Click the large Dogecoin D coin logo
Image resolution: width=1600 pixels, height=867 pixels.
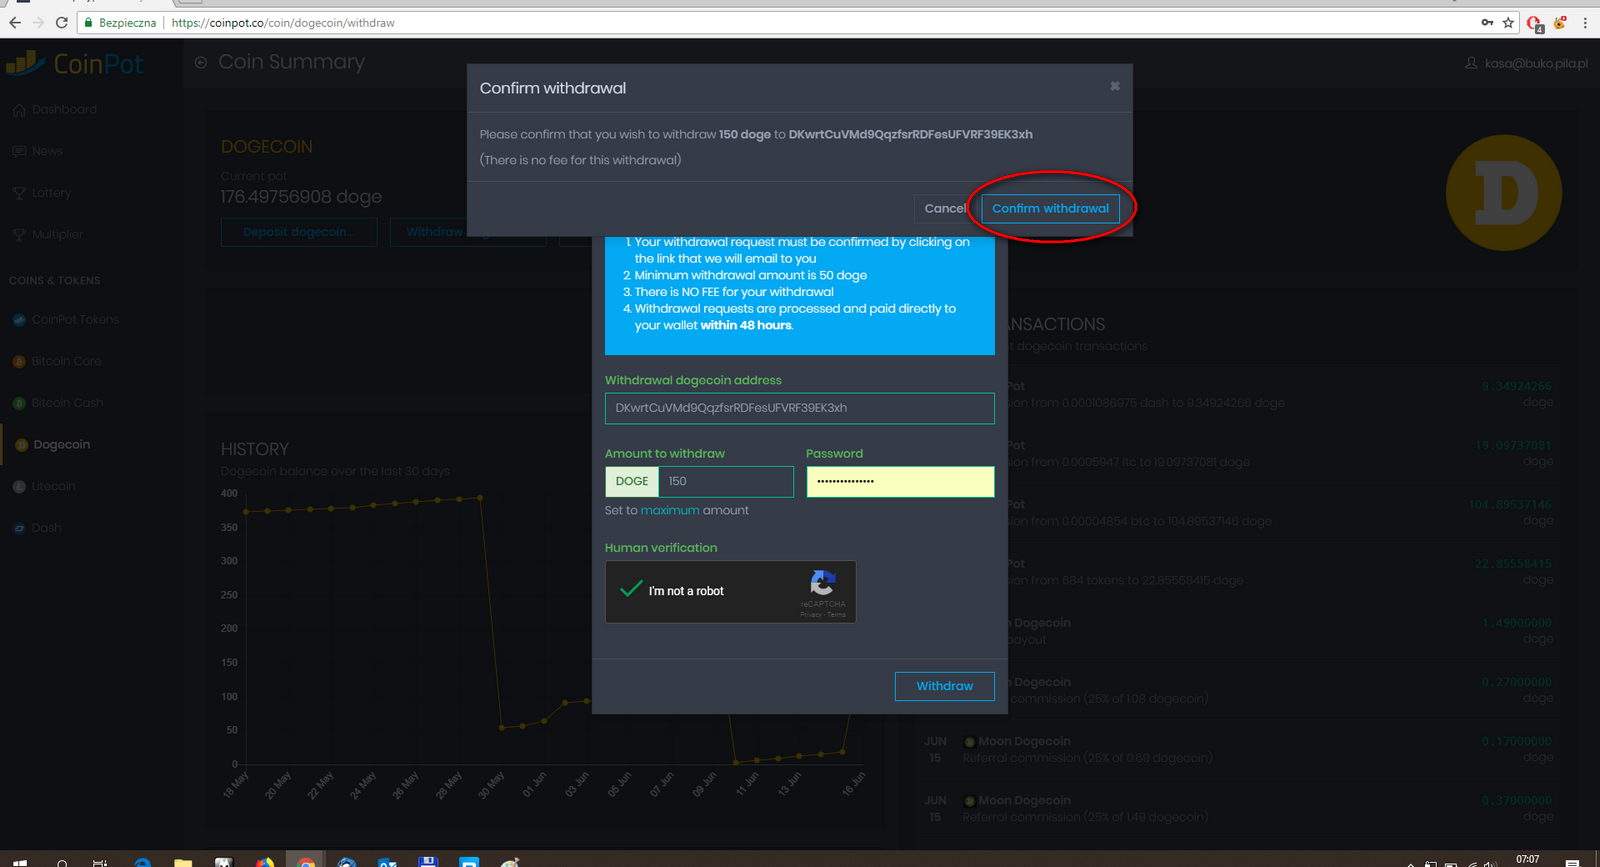pos(1504,193)
